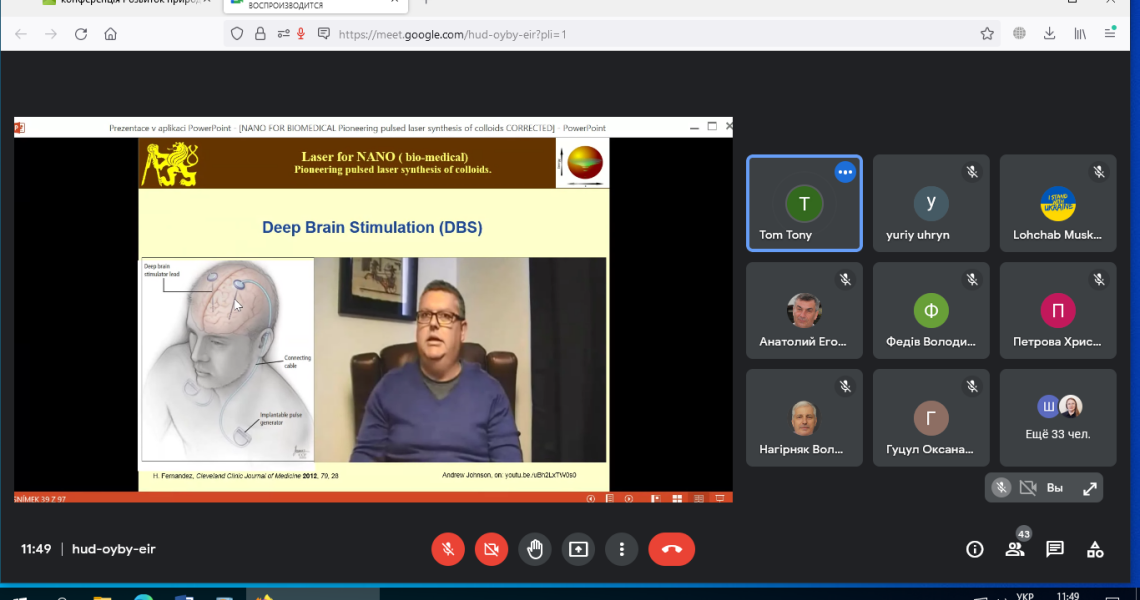The width and height of the screenshot is (1140, 600).
Task: Open browser hamburger menu
Action: (x=1109, y=34)
